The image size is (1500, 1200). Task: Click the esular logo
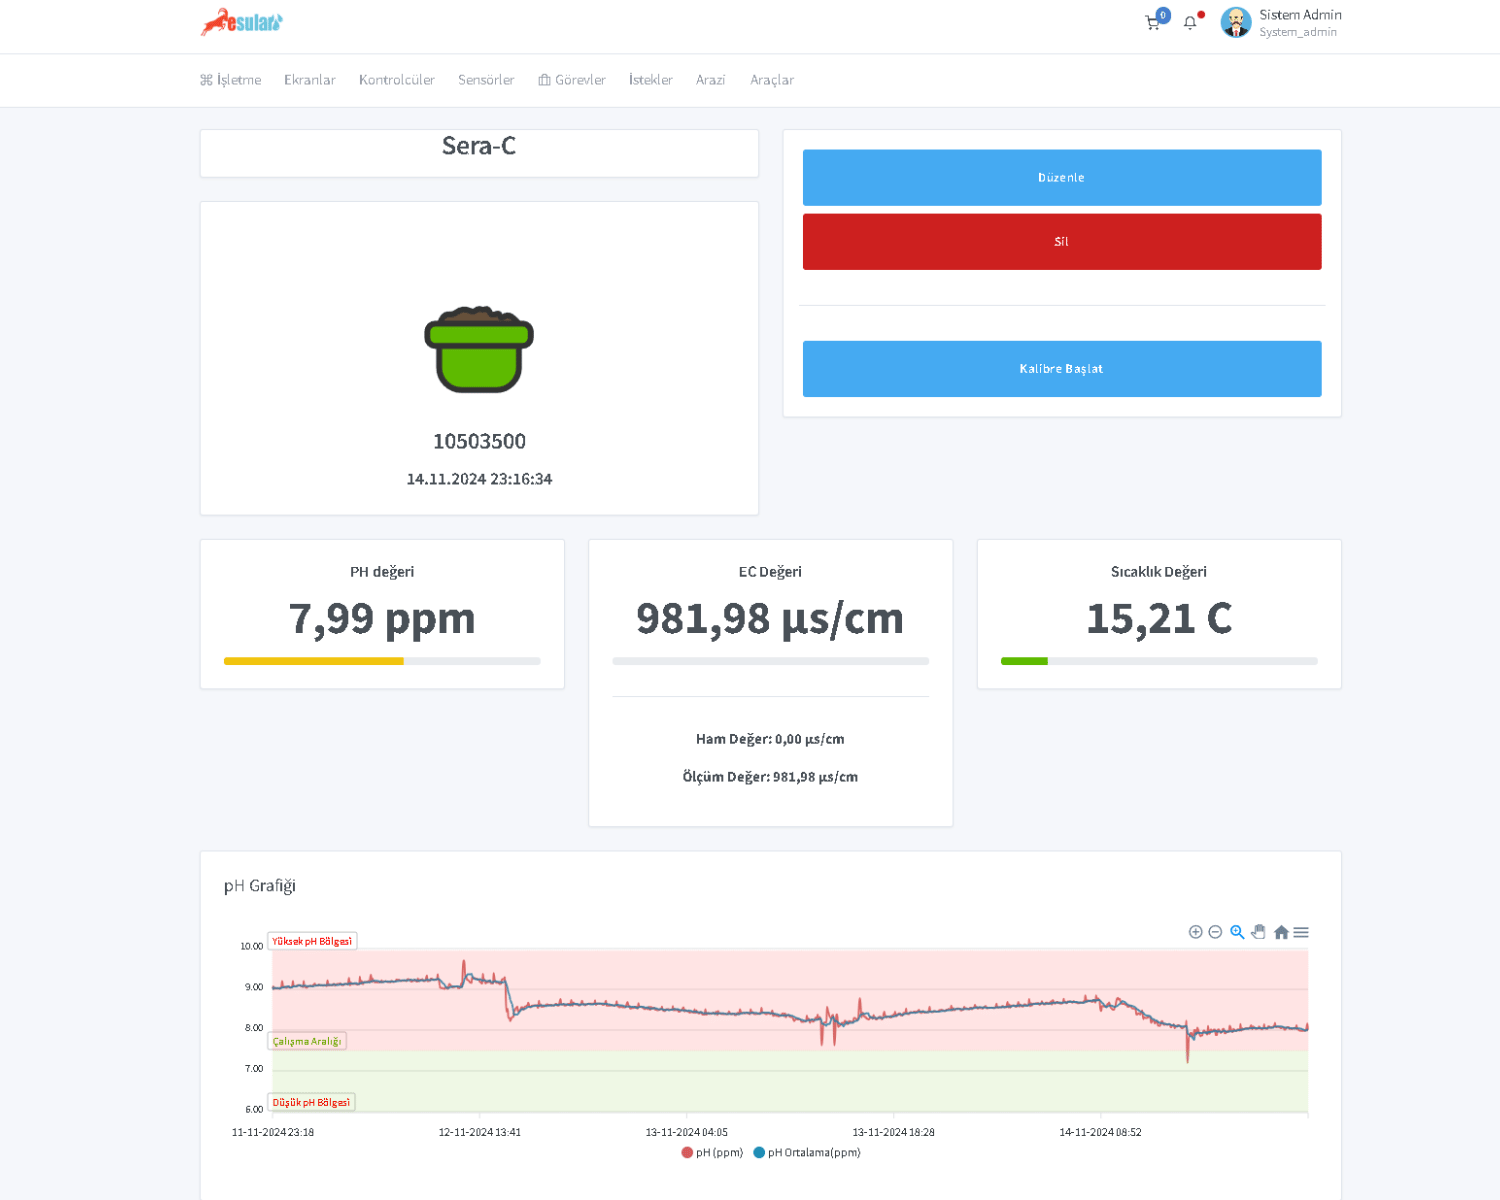[x=241, y=22]
